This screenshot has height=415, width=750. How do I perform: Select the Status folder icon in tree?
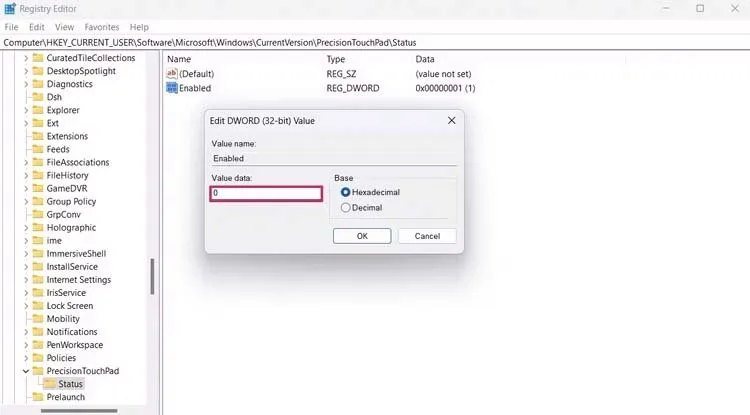coord(49,384)
